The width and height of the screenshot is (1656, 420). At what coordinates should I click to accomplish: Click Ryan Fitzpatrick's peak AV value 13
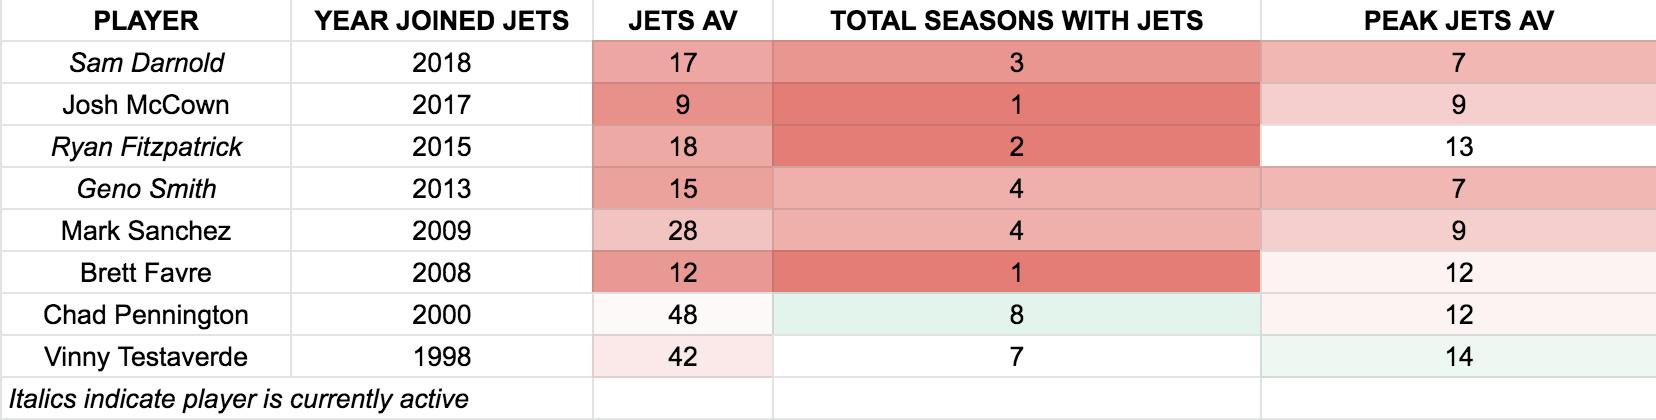point(1458,147)
